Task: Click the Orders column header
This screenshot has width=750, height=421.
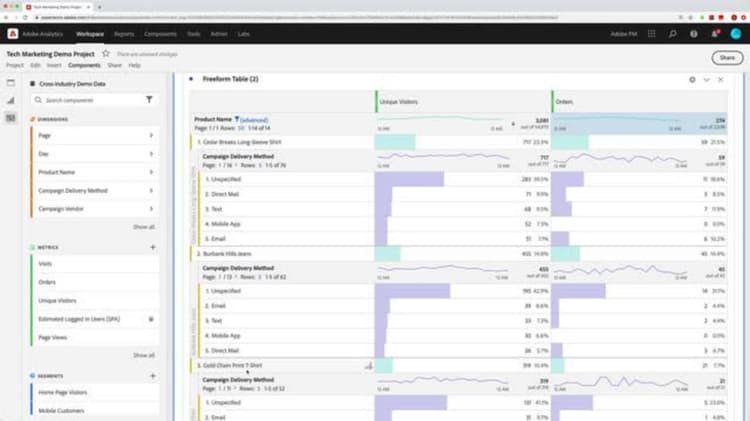Action: click(x=640, y=101)
